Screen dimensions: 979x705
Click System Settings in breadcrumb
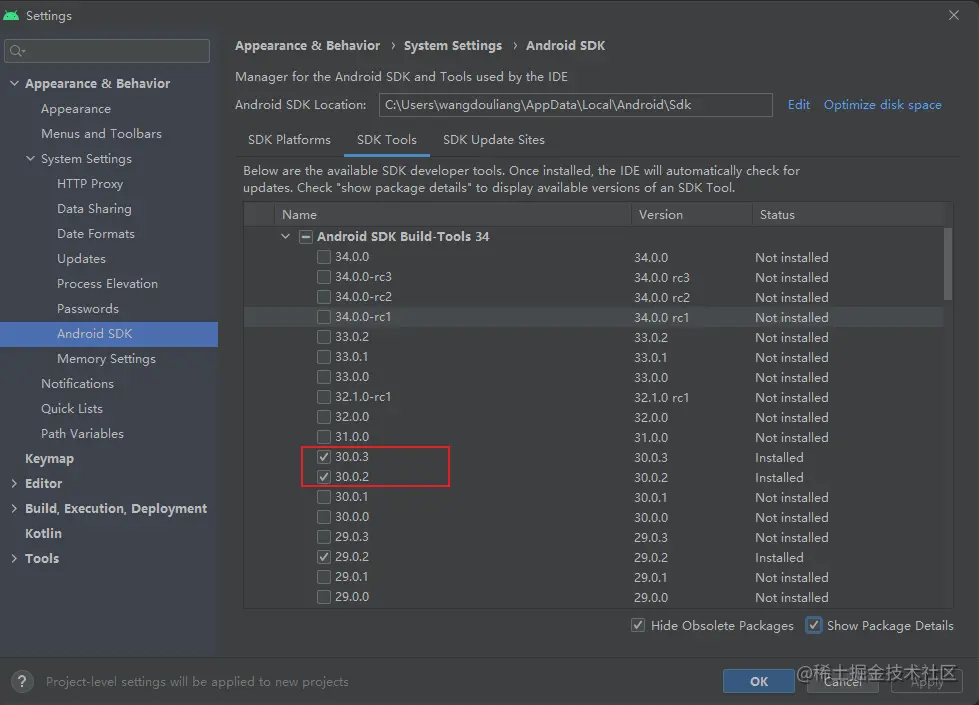[x=453, y=46]
